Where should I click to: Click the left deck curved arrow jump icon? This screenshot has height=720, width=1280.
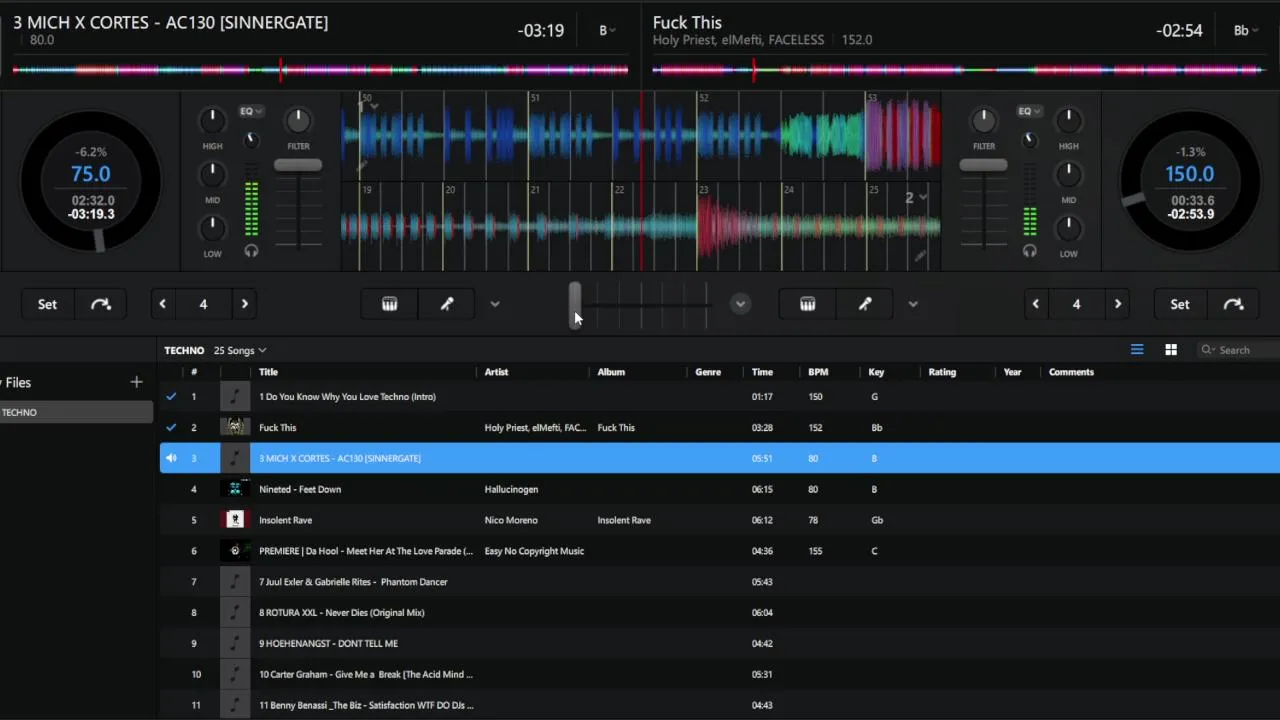coord(101,304)
